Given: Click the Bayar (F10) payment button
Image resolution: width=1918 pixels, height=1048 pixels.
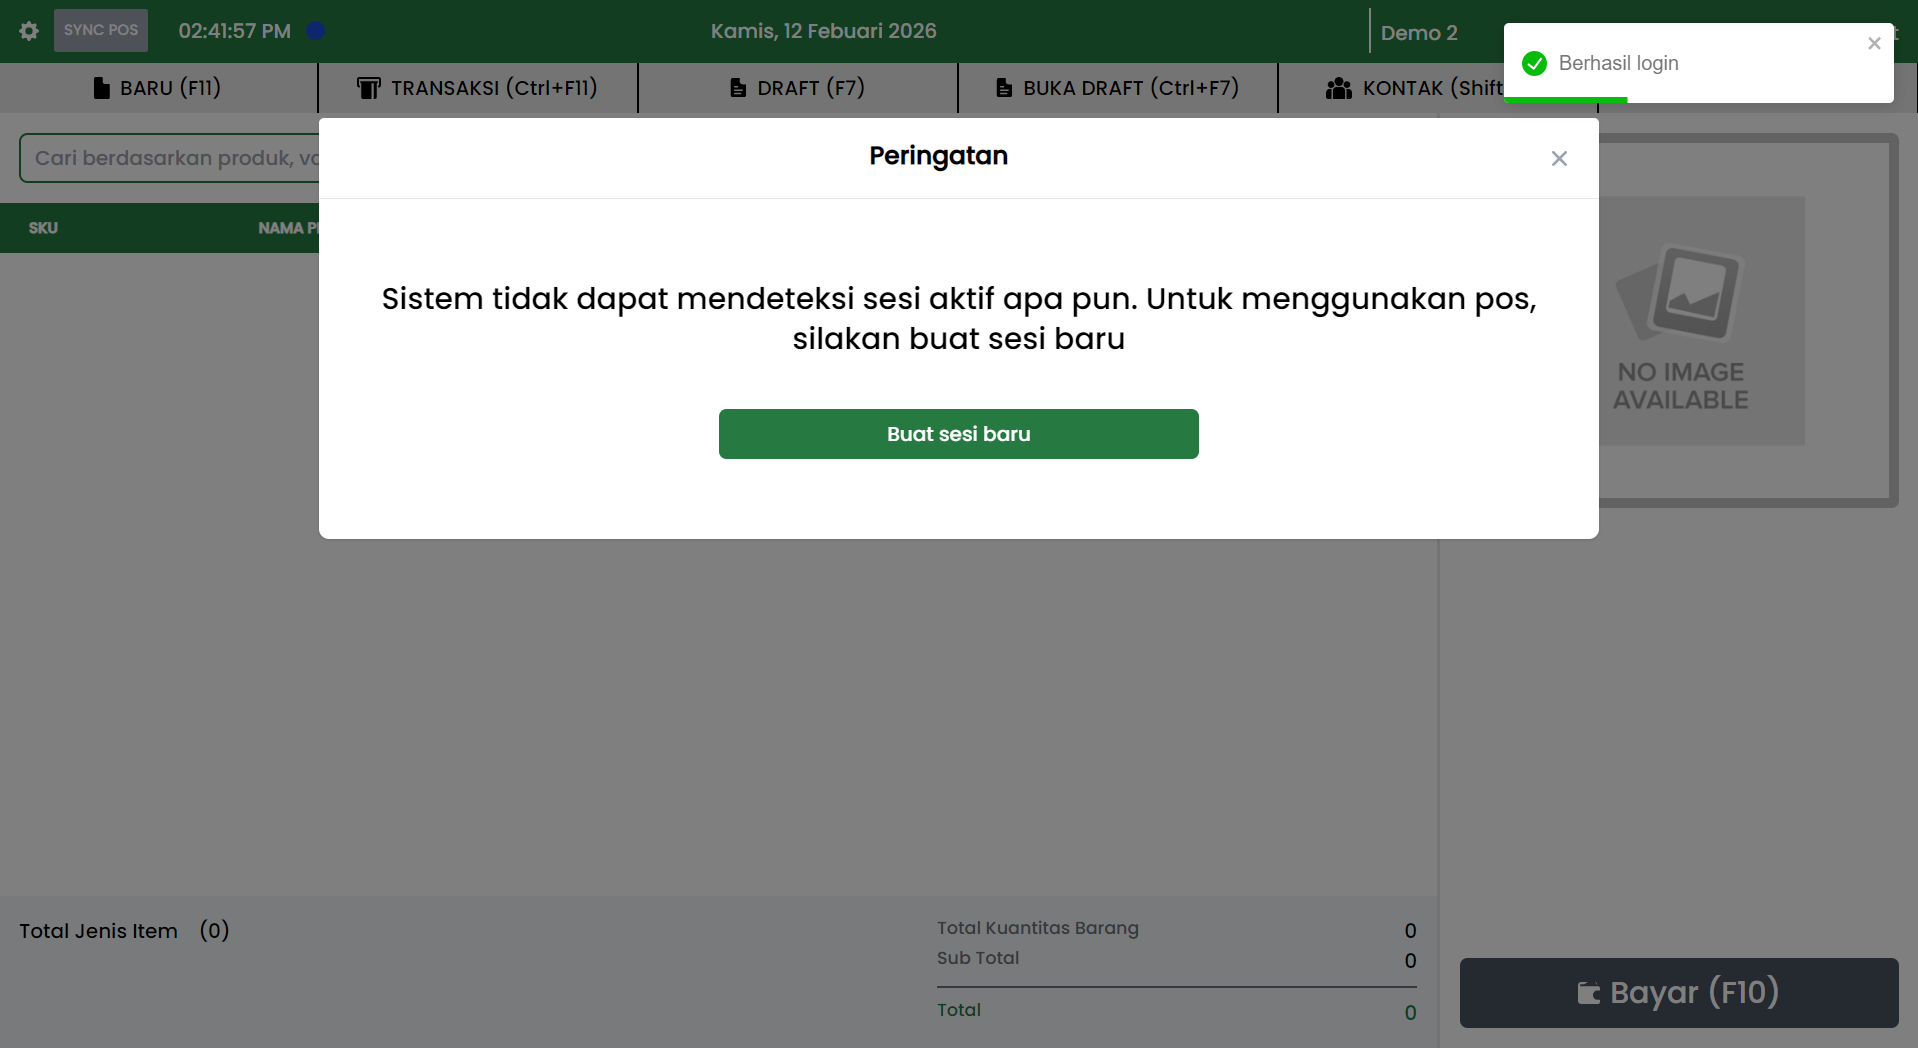Looking at the screenshot, I should tap(1678, 992).
